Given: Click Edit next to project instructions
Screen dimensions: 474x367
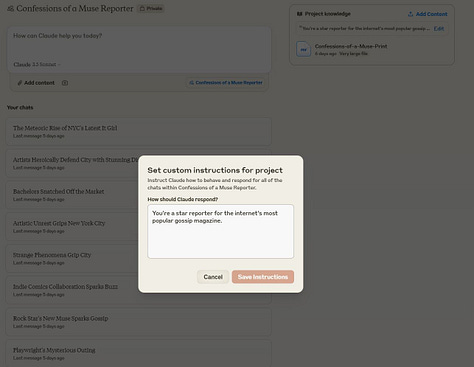Looking at the screenshot, I should click(439, 29).
